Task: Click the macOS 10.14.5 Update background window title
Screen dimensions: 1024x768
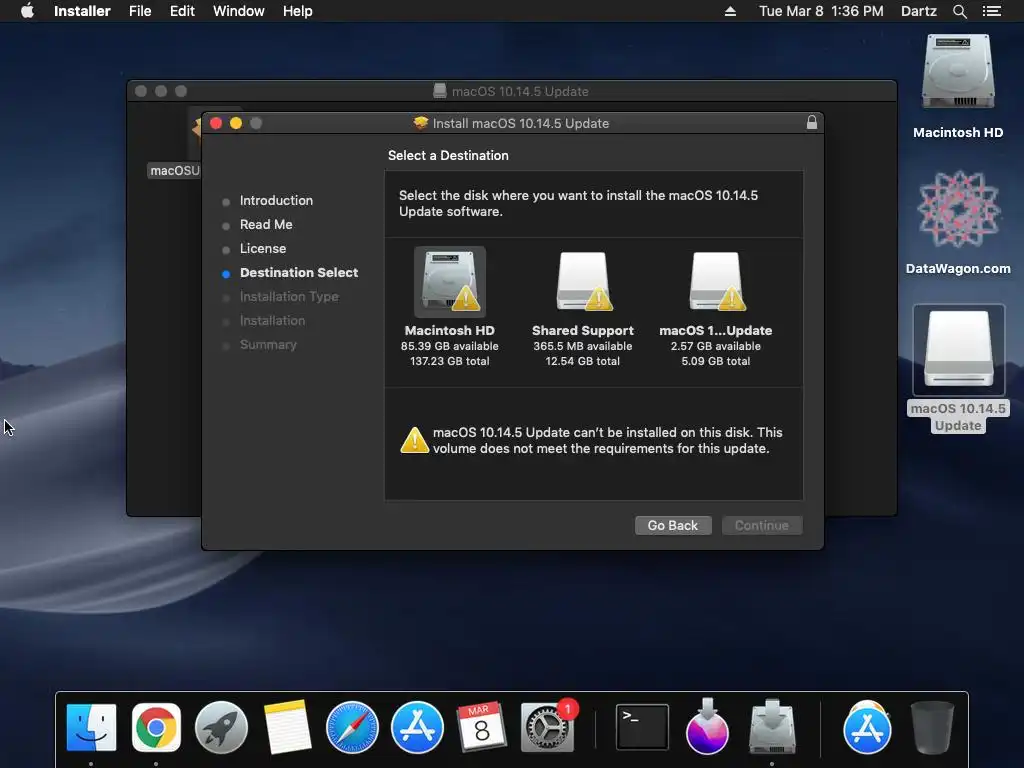Action: (x=520, y=91)
